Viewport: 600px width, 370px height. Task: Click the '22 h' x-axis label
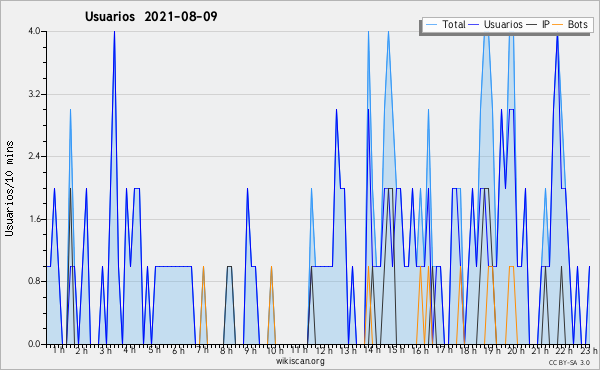point(564,350)
